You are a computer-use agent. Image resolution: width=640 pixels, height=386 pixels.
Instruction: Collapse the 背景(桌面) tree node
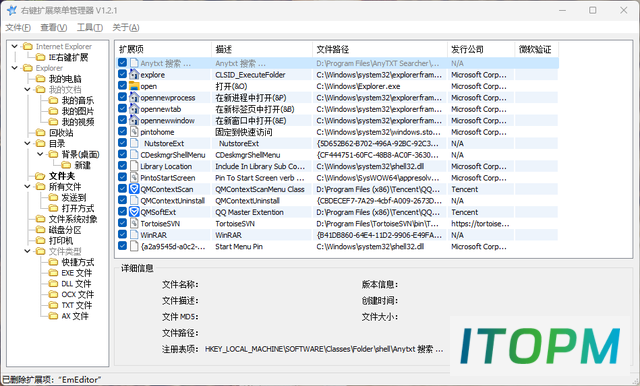click(40, 154)
